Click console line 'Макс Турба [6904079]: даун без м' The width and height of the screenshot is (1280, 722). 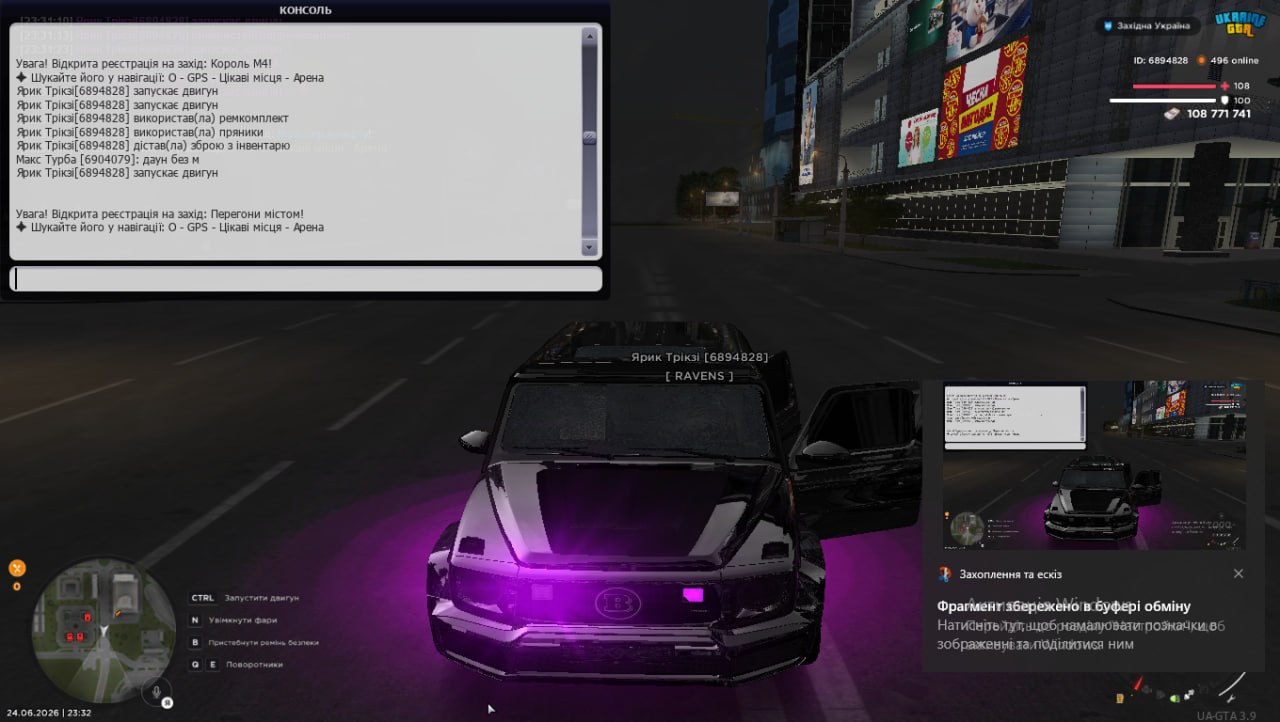108,159
